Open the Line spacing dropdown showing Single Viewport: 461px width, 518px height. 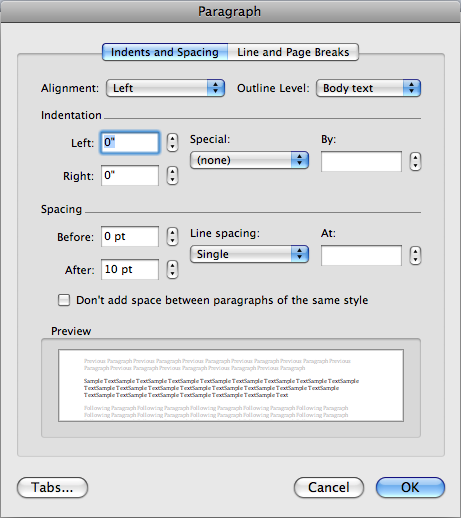(x=249, y=254)
